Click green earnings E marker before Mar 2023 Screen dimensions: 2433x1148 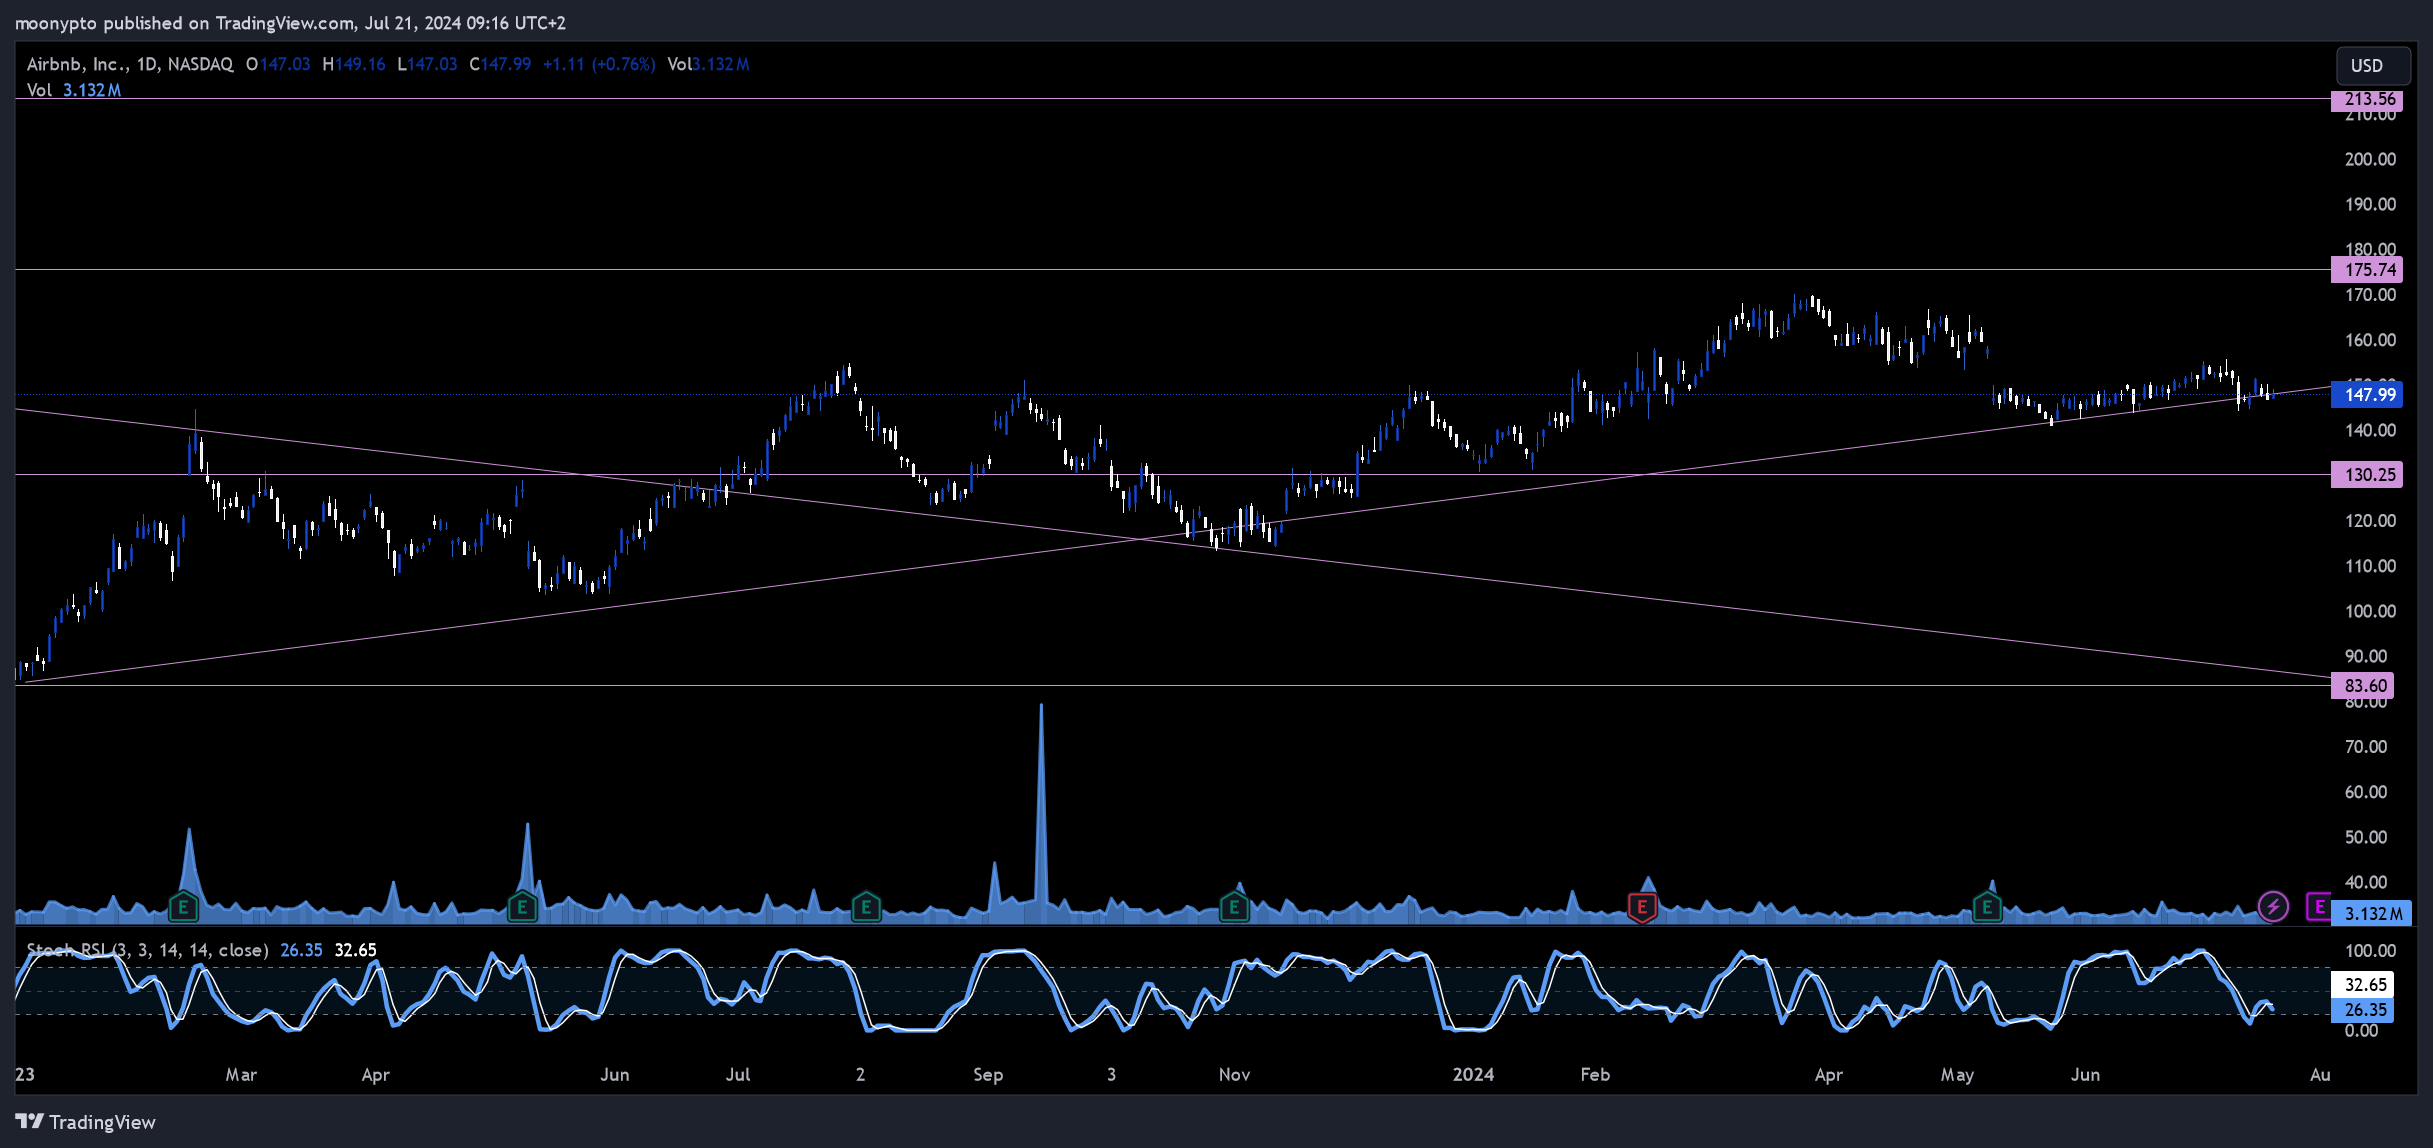pyautogui.click(x=183, y=908)
